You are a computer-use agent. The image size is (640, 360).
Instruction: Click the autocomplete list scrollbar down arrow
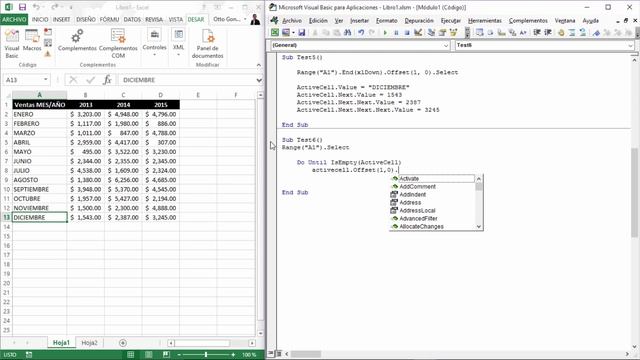pyautogui.click(x=479, y=227)
